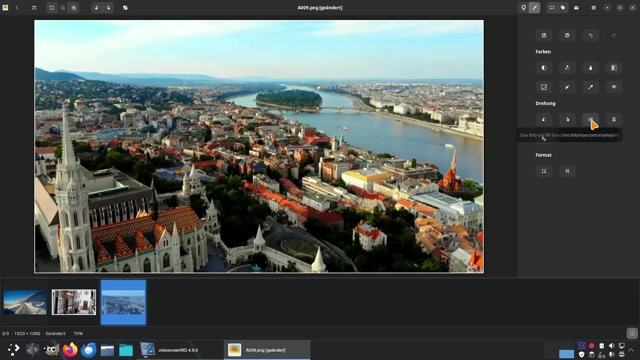
Task: Open the teal file manager folder in taskbar
Action: 126,350
